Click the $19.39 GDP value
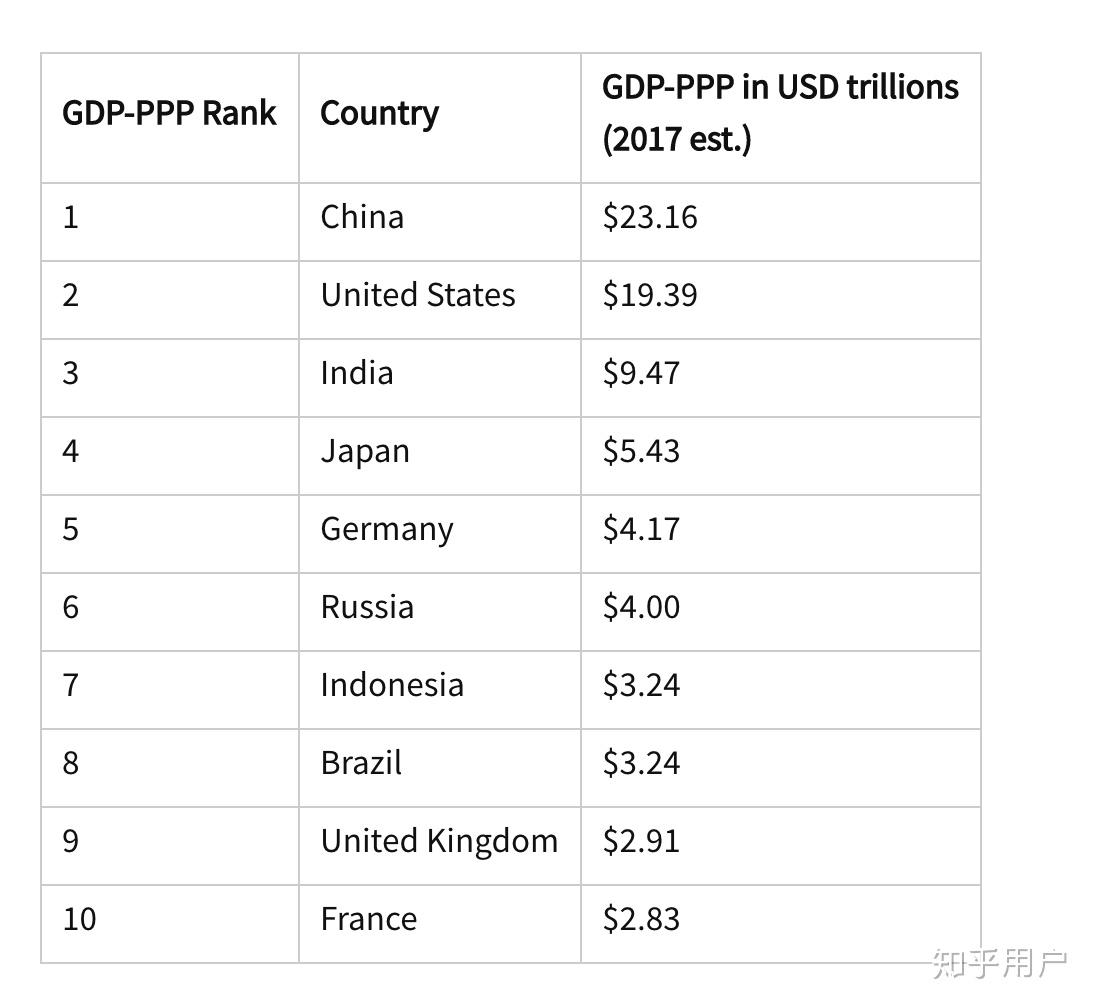The image size is (1098, 1002). pos(650,295)
